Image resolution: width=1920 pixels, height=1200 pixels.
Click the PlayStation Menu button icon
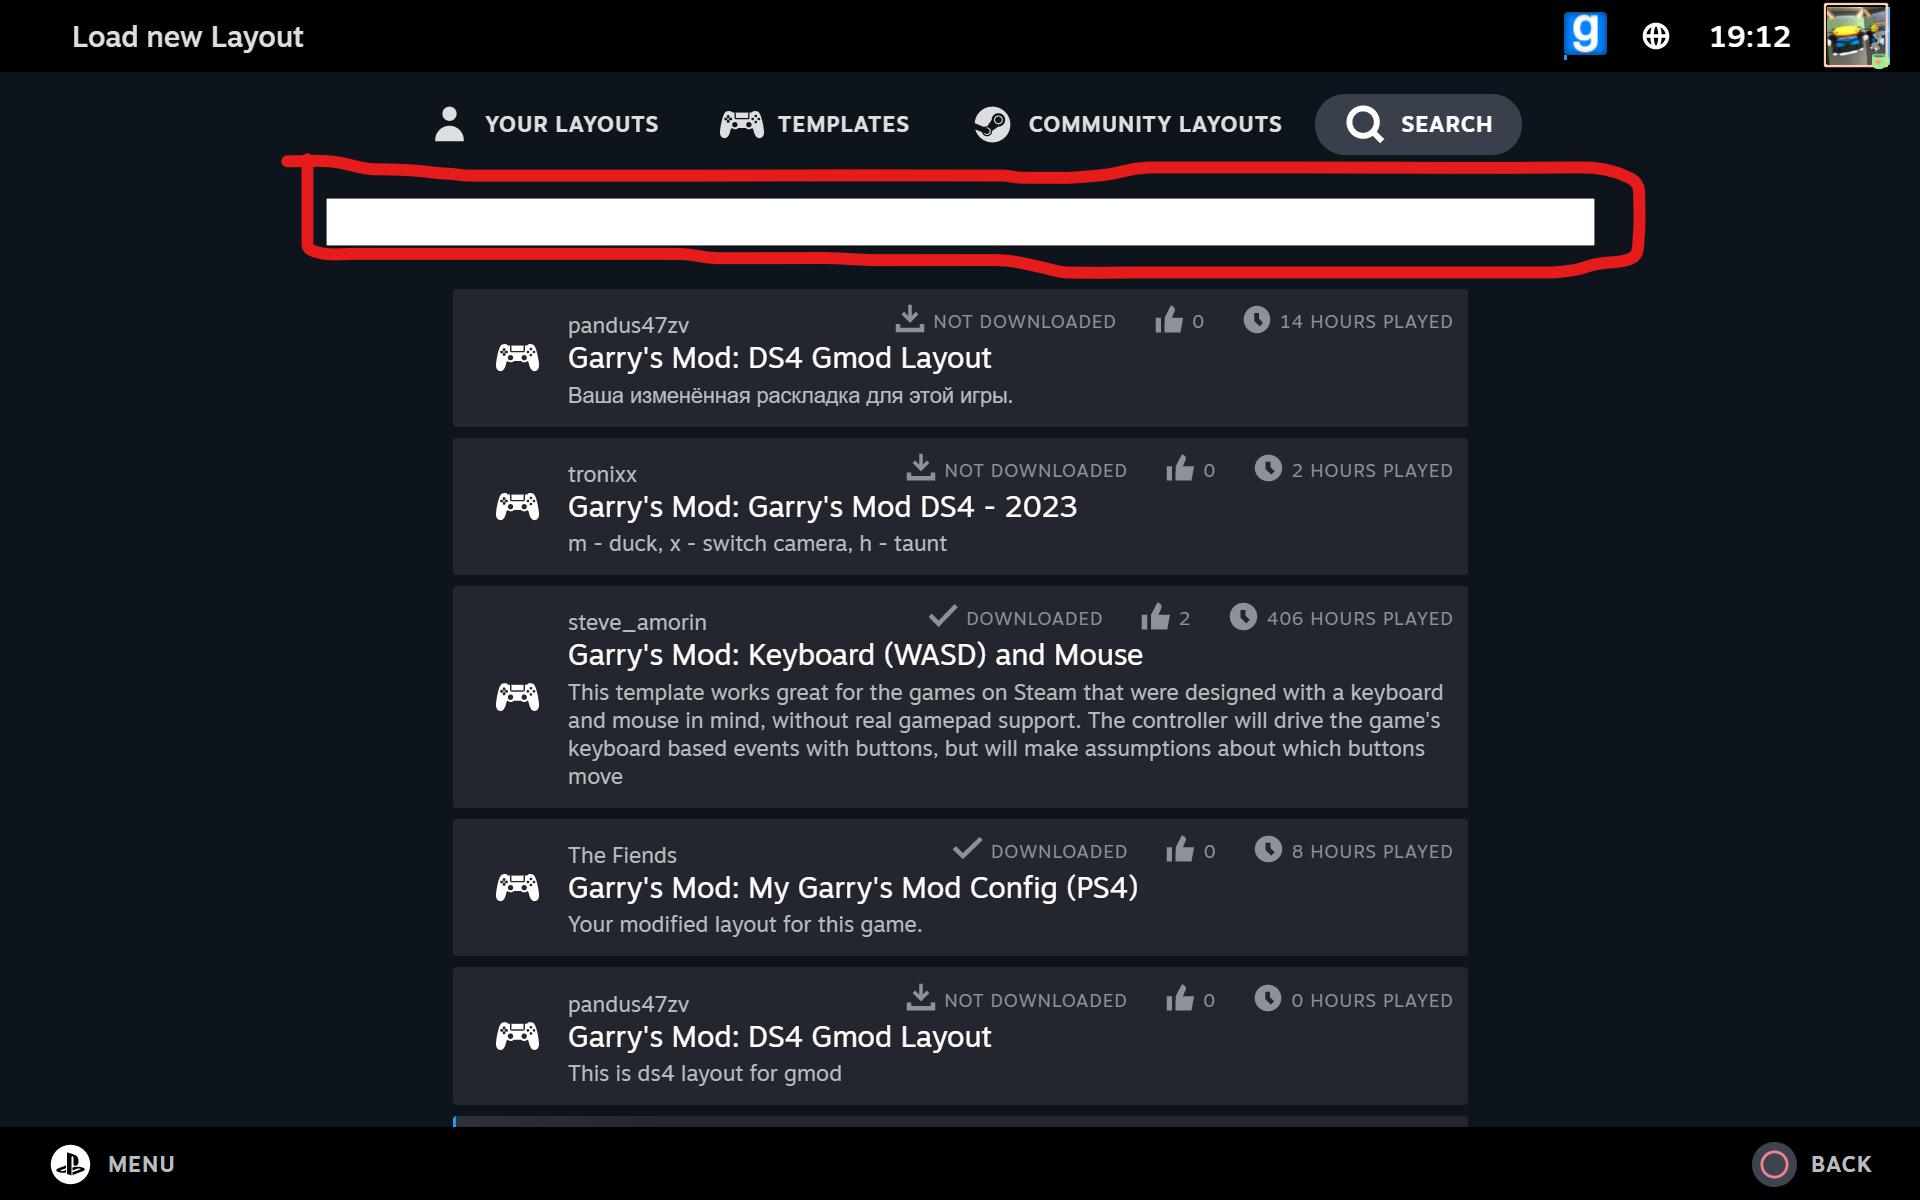click(71, 1164)
